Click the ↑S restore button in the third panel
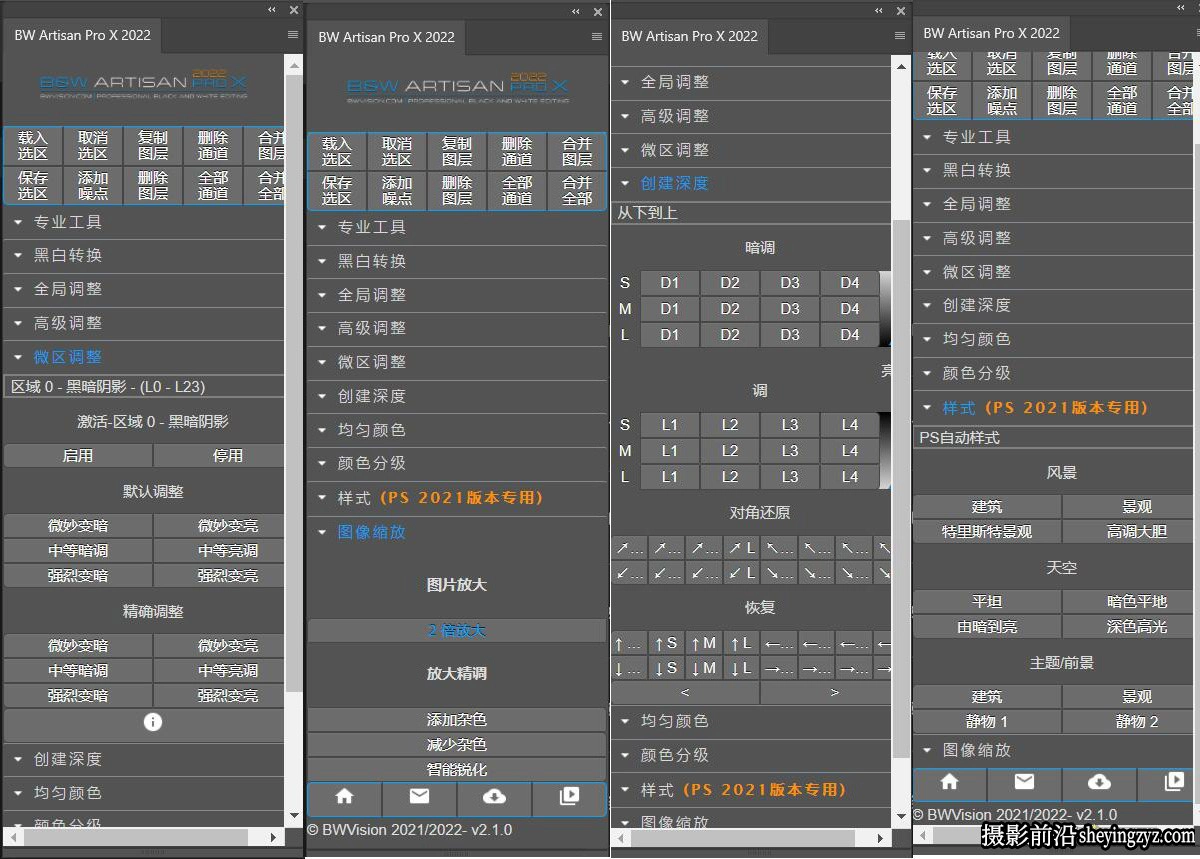The image size is (1200, 859). pos(665,643)
